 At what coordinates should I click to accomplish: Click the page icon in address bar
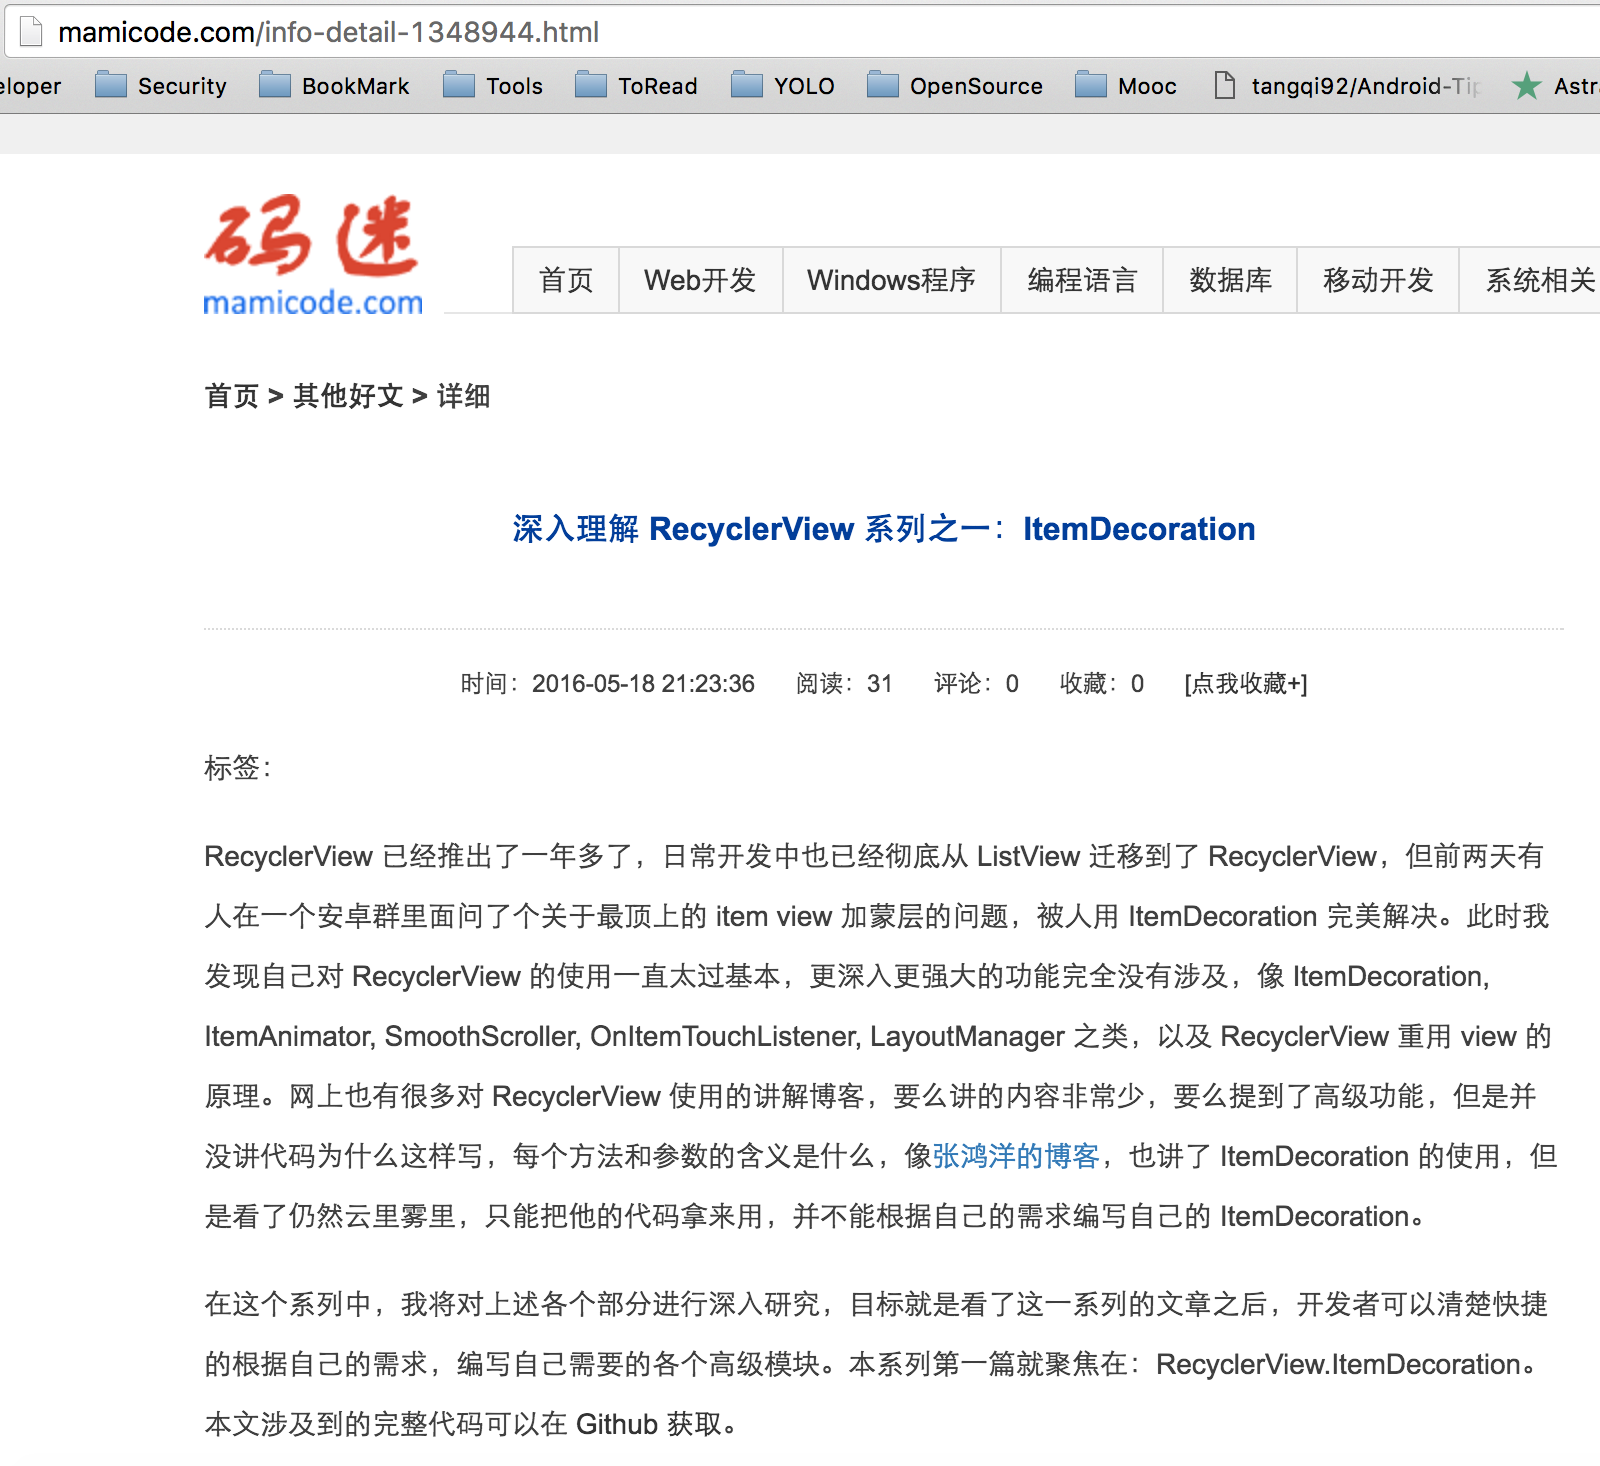[x=31, y=32]
